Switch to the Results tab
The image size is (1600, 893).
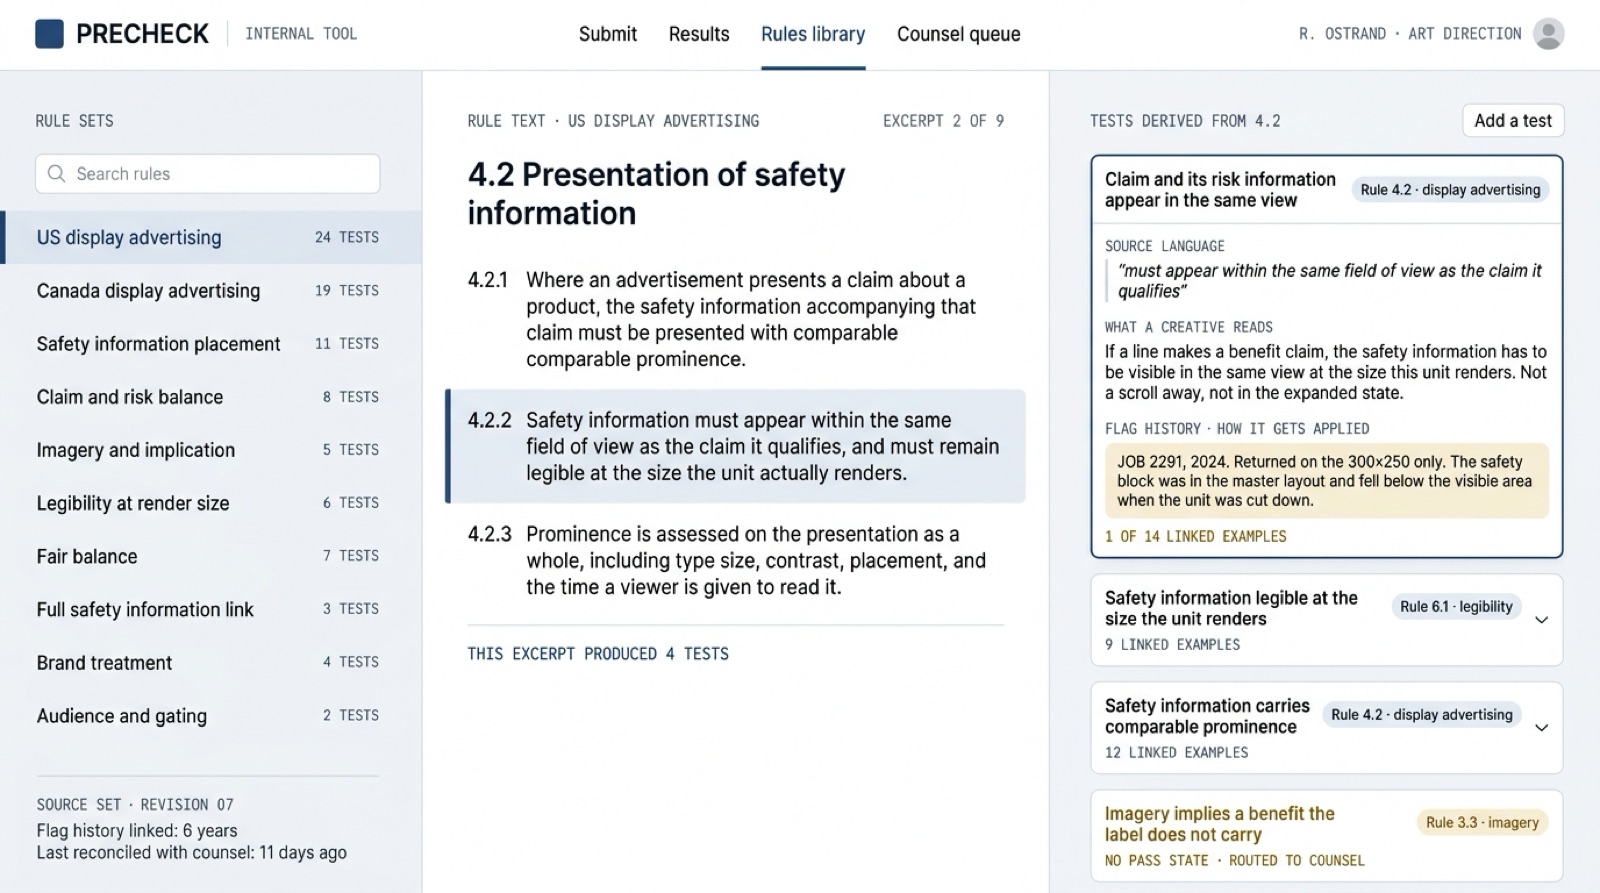point(699,34)
